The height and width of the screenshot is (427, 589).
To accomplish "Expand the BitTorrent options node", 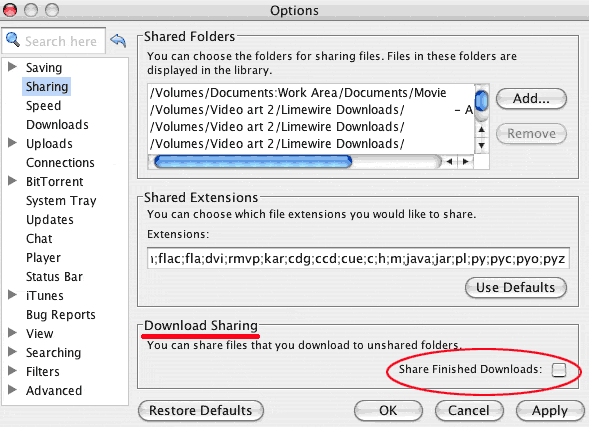I will point(12,181).
